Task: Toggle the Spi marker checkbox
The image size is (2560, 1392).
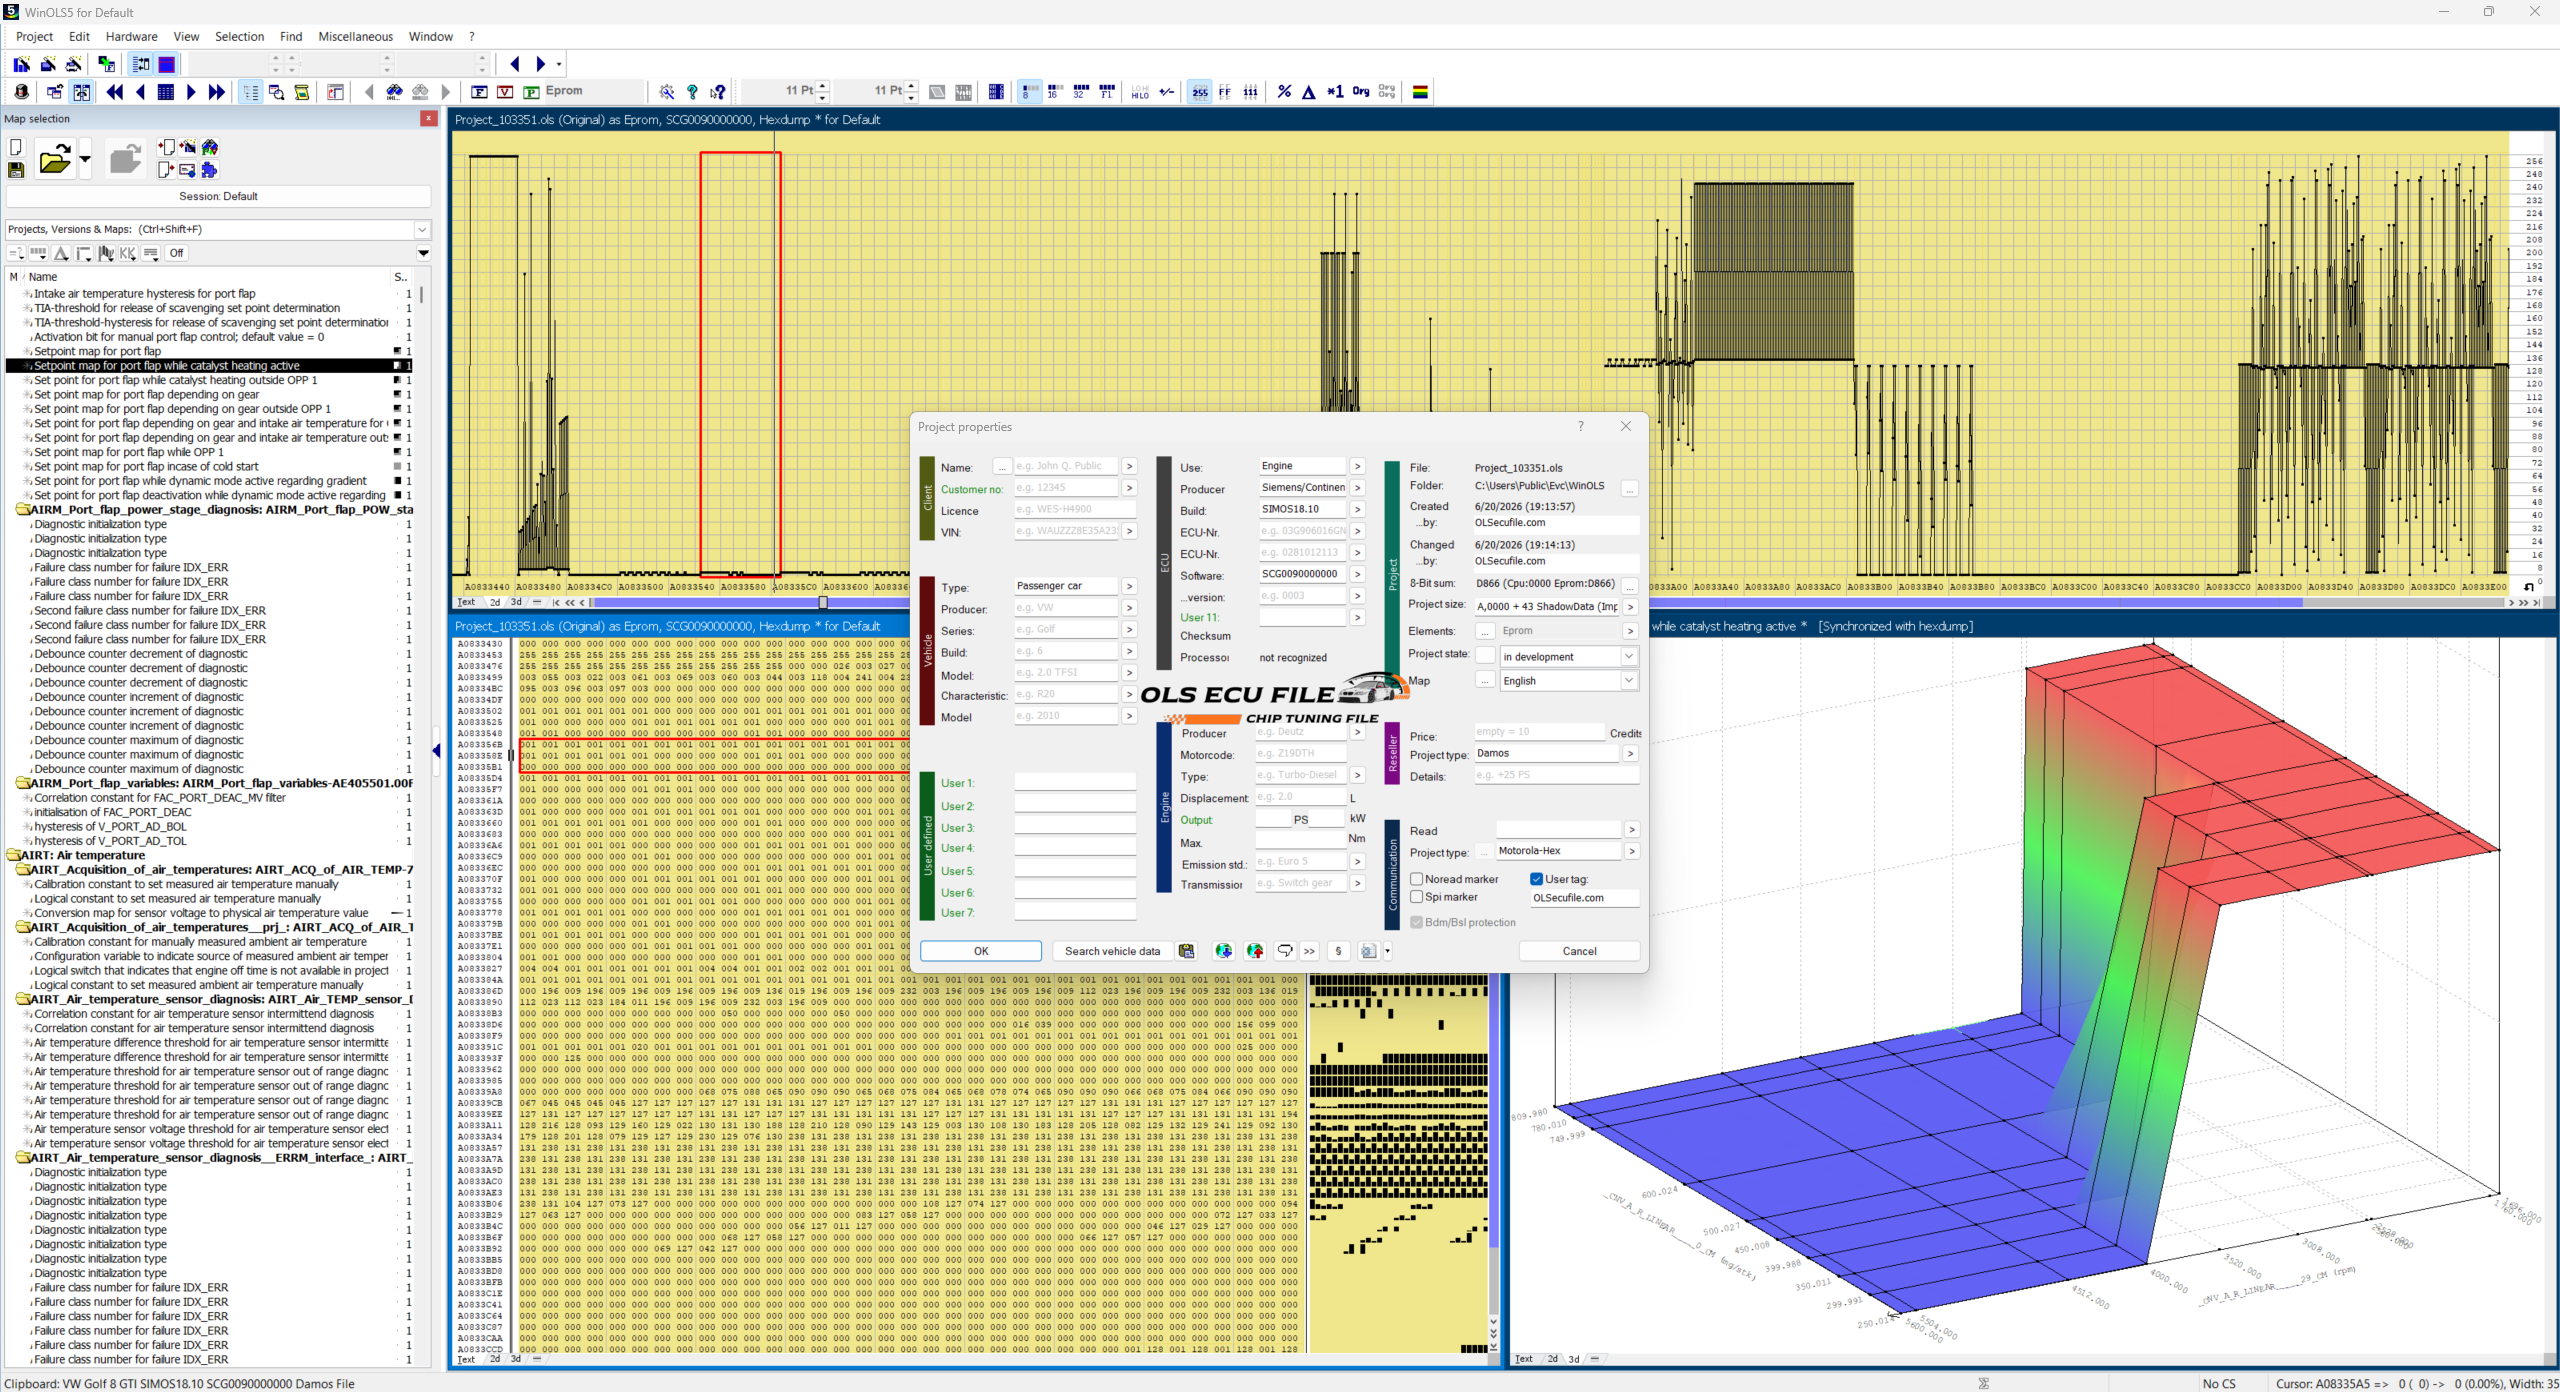Action: coord(1417,897)
